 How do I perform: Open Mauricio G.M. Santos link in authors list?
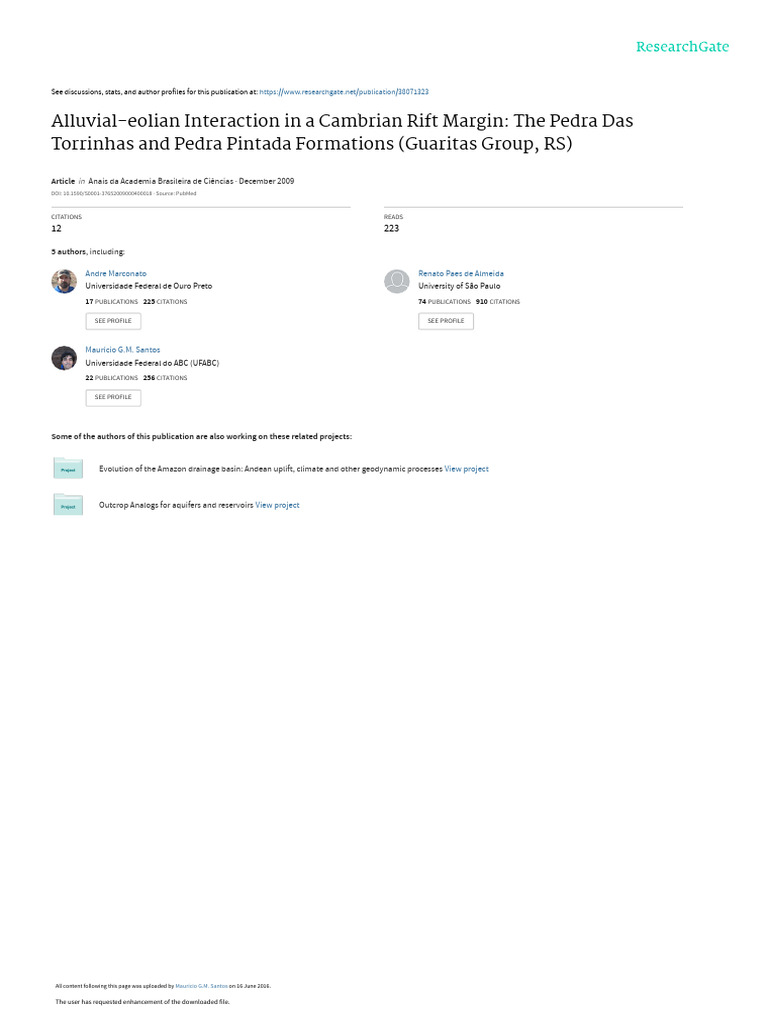coord(123,350)
